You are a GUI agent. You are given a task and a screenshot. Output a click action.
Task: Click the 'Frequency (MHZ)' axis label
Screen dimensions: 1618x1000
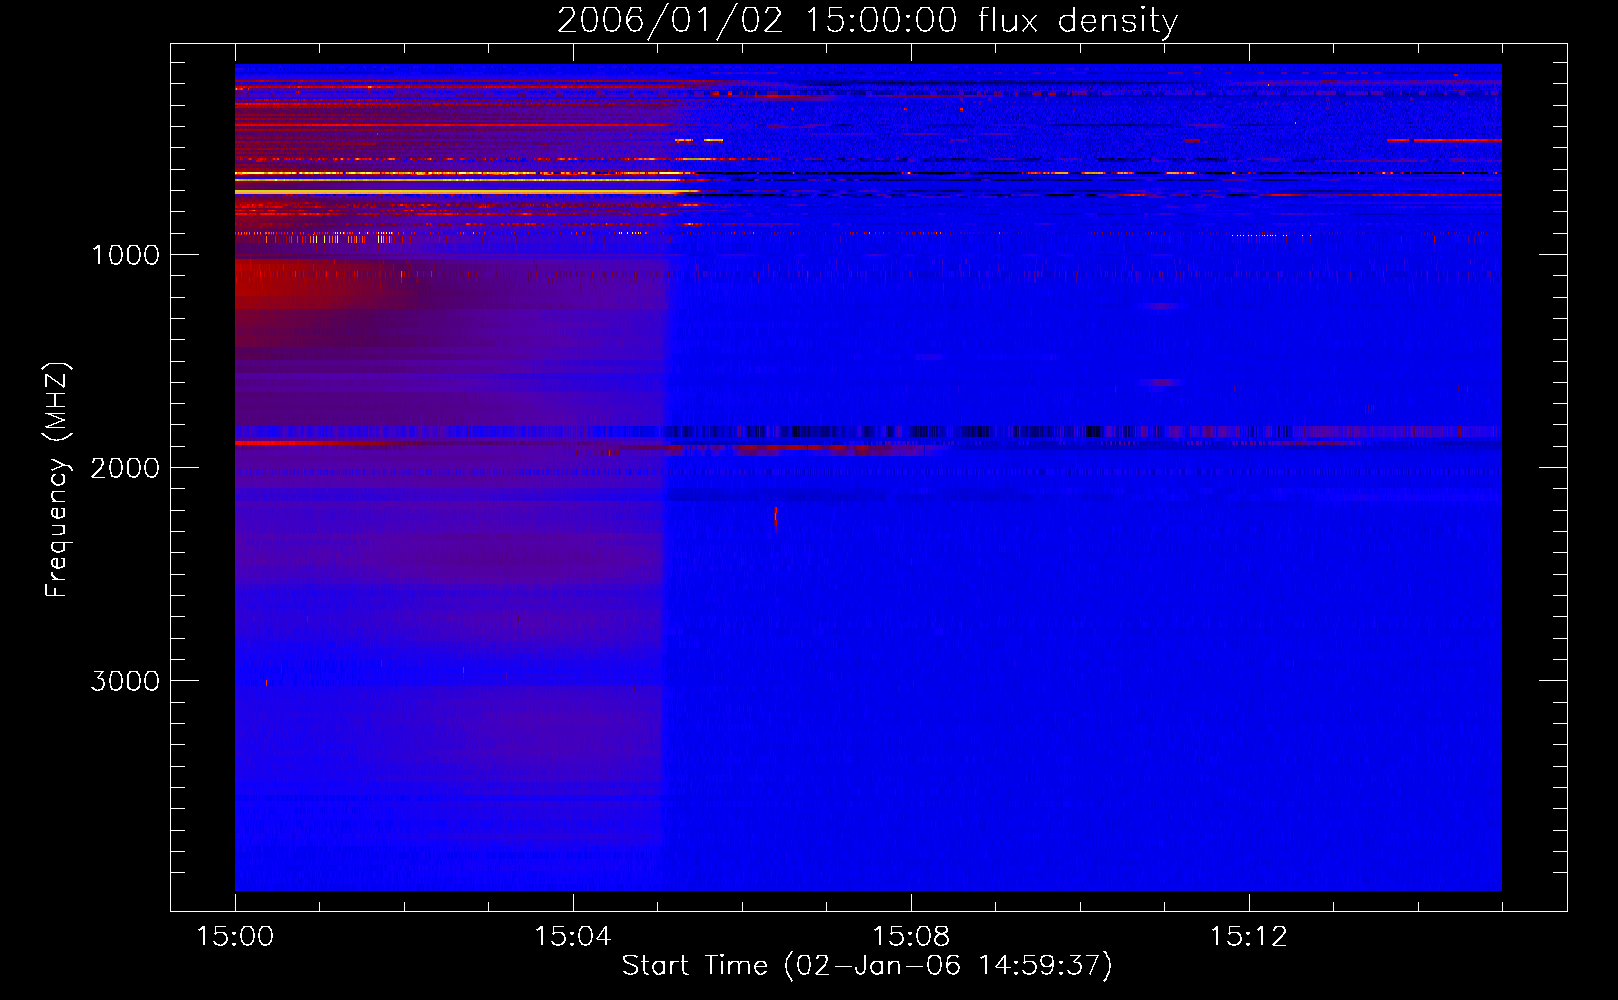(58, 480)
